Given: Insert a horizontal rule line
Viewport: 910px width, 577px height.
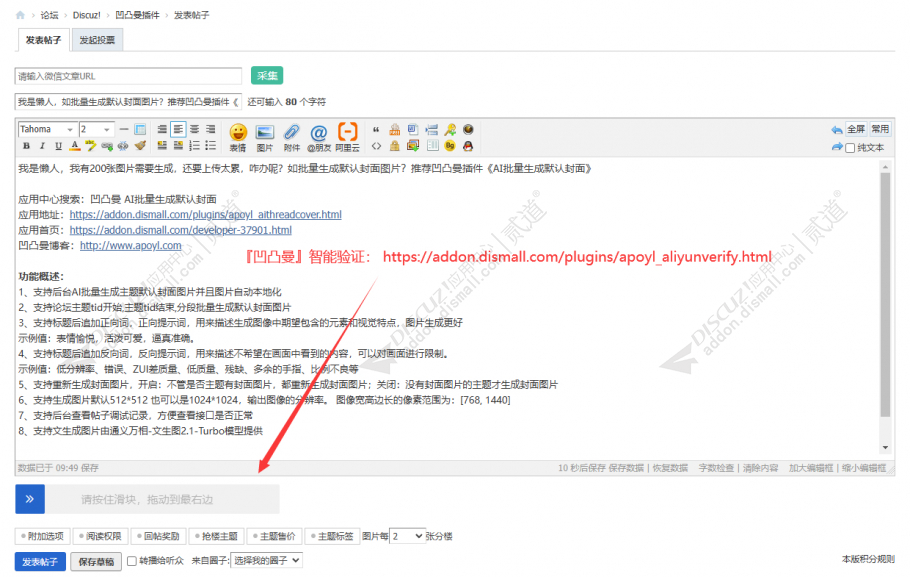Looking at the screenshot, I should pos(124,129).
